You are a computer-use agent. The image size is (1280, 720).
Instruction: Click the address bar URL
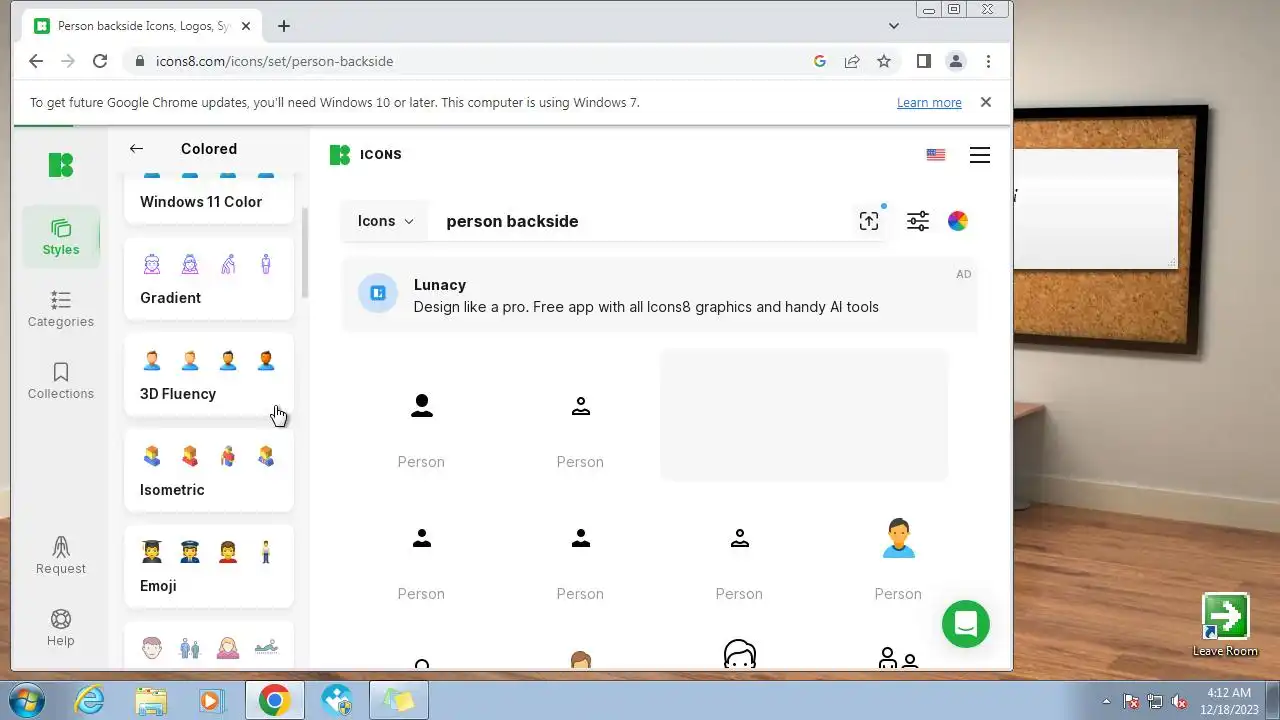(x=274, y=61)
